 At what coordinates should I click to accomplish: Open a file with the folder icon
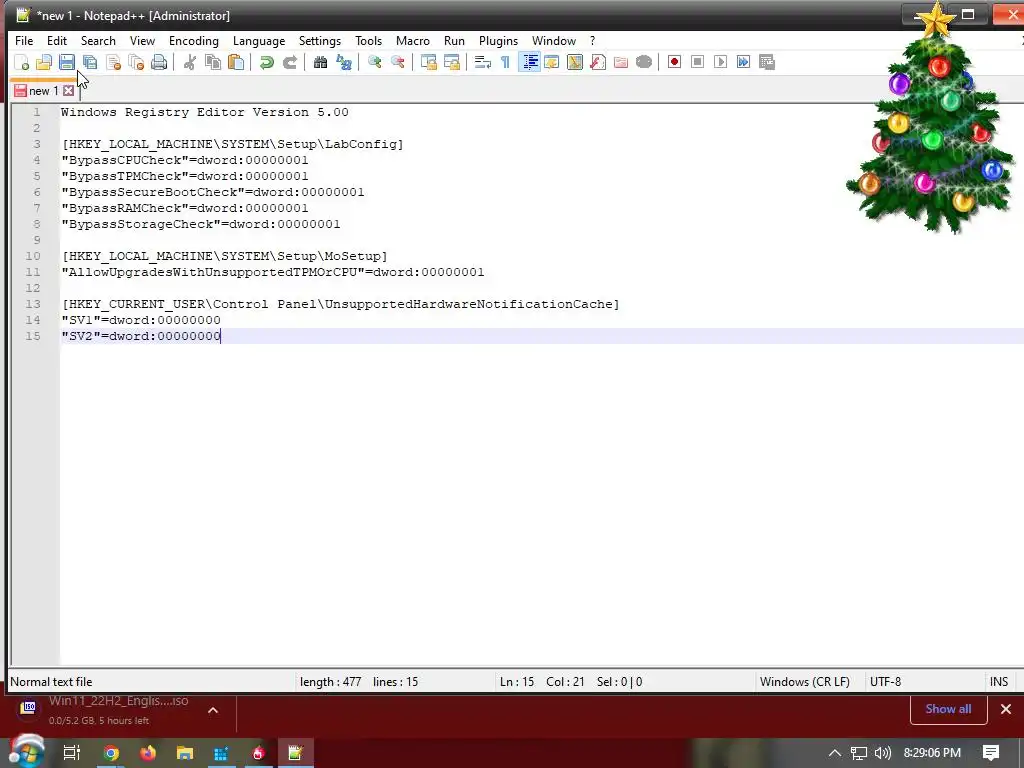coord(44,62)
